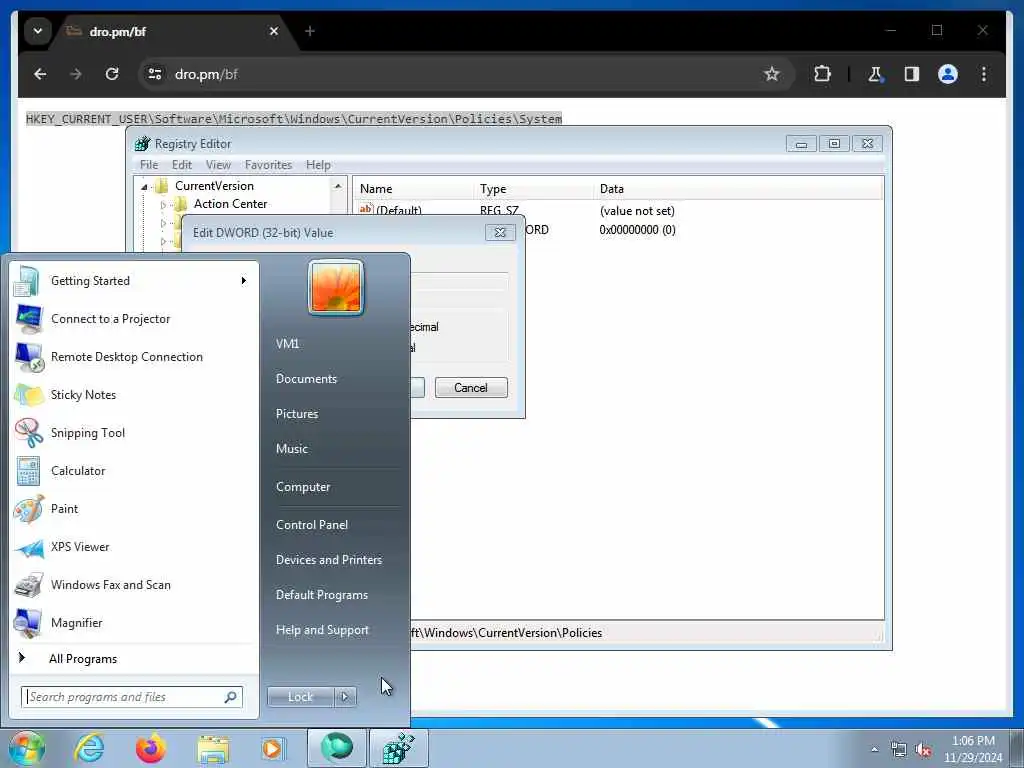Open Chrome Labs flask icon

(x=875, y=74)
